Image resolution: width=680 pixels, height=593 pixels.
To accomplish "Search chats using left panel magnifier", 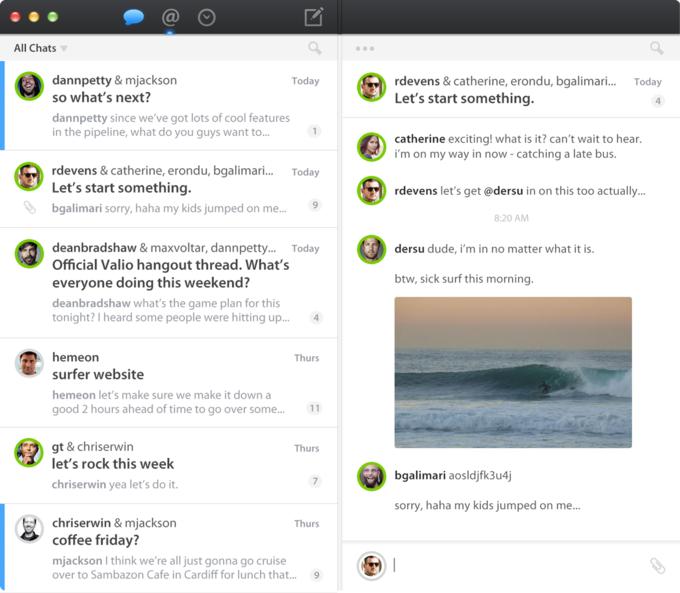I will pyautogui.click(x=315, y=48).
